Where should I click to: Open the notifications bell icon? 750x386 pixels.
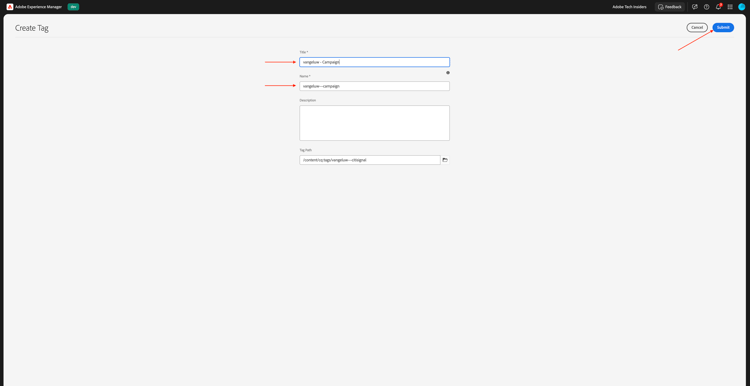click(718, 7)
